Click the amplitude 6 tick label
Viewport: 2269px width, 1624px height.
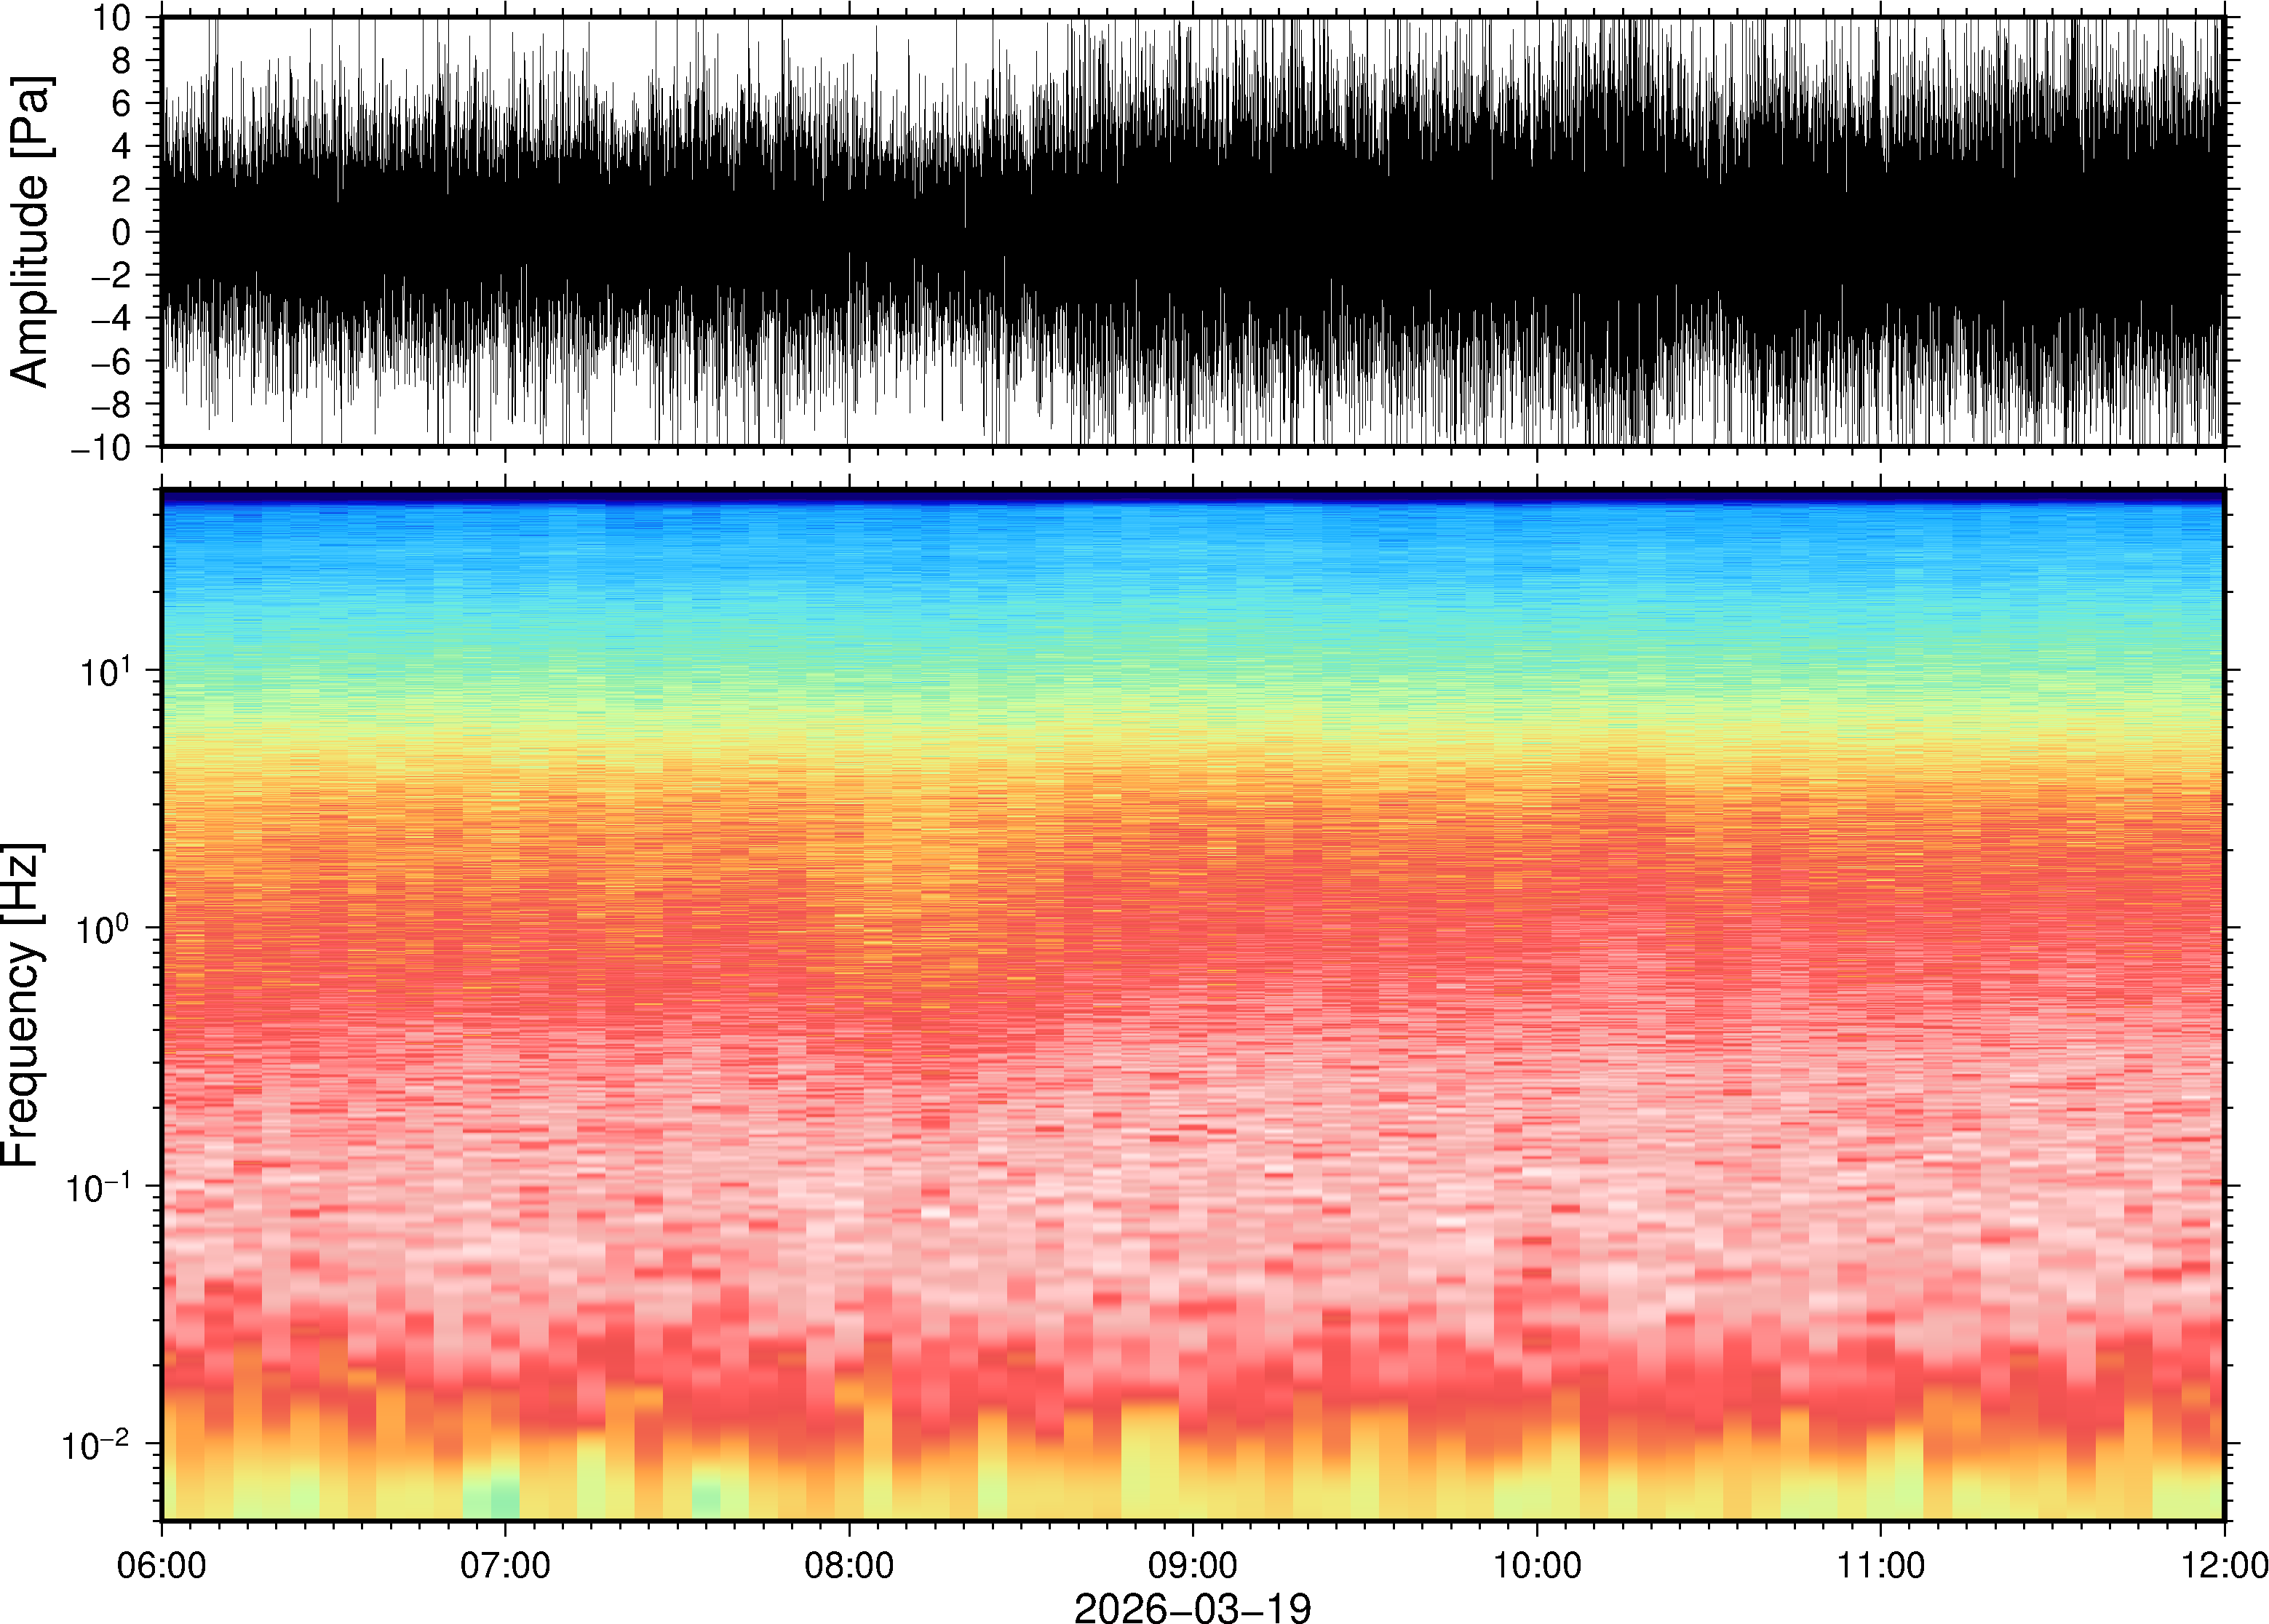pos(122,103)
